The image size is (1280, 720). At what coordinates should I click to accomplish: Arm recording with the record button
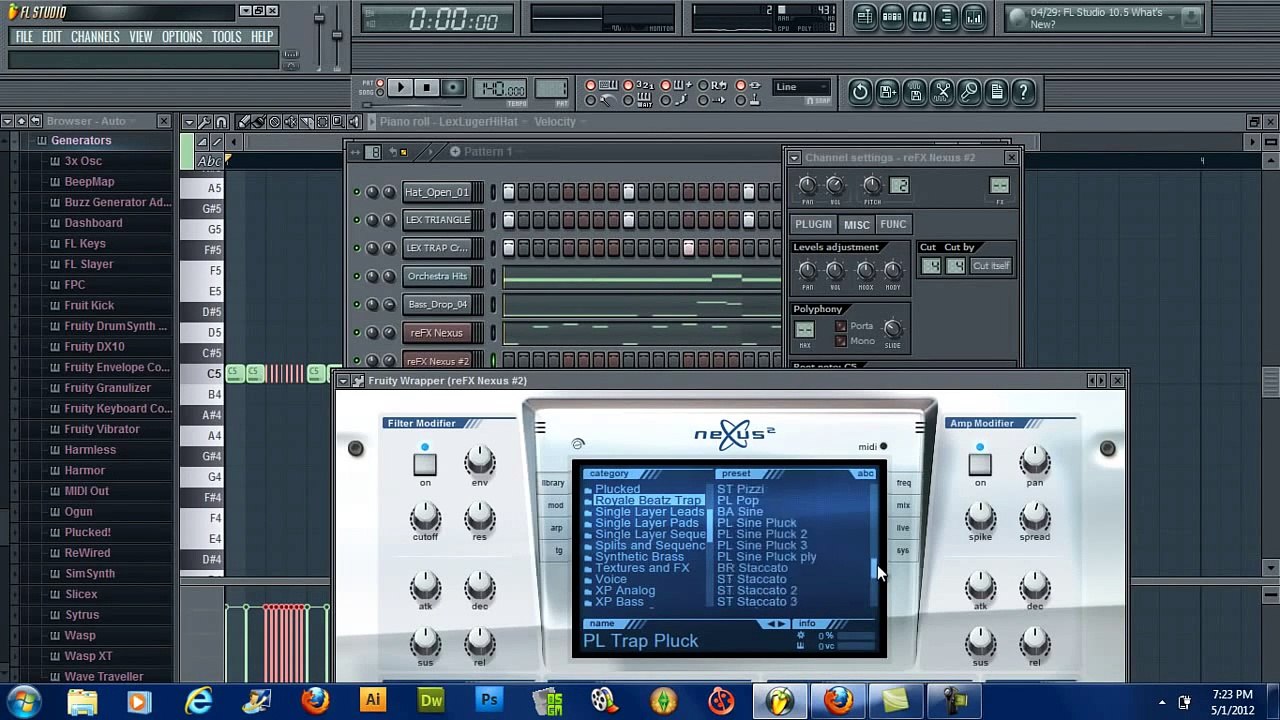tap(453, 88)
